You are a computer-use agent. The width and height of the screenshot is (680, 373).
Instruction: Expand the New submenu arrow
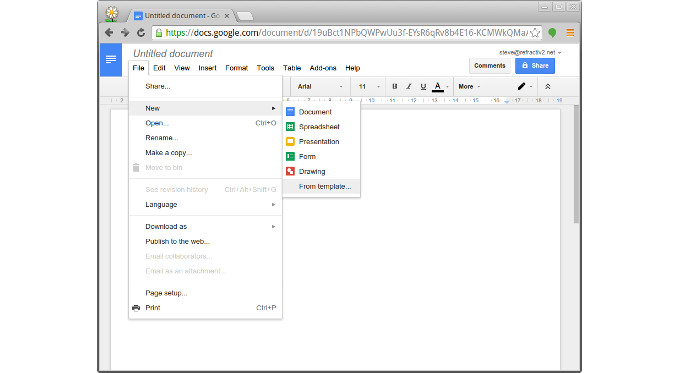point(273,108)
